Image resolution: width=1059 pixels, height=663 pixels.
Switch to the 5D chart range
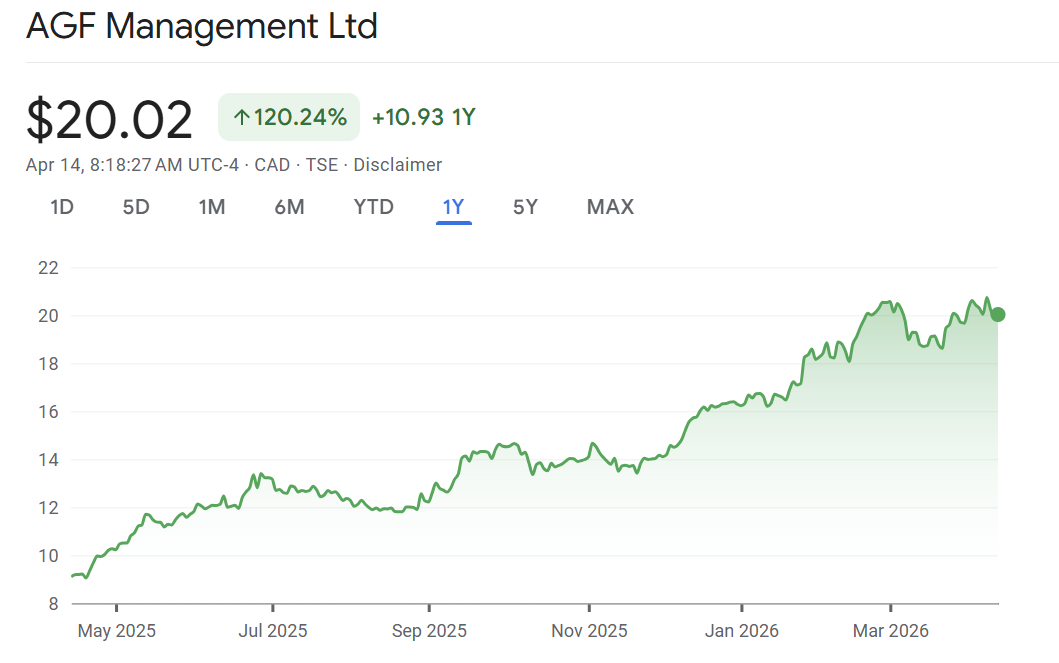[x=136, y=207]
